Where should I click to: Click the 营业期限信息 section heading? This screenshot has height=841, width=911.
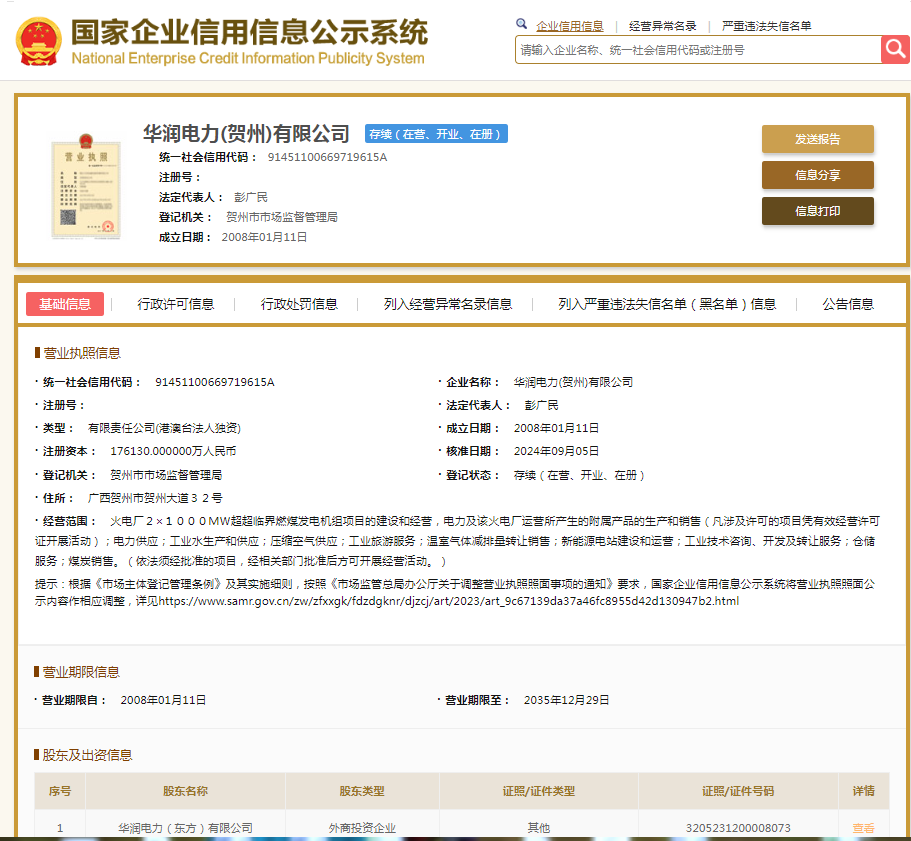click(x=81, y=672)
